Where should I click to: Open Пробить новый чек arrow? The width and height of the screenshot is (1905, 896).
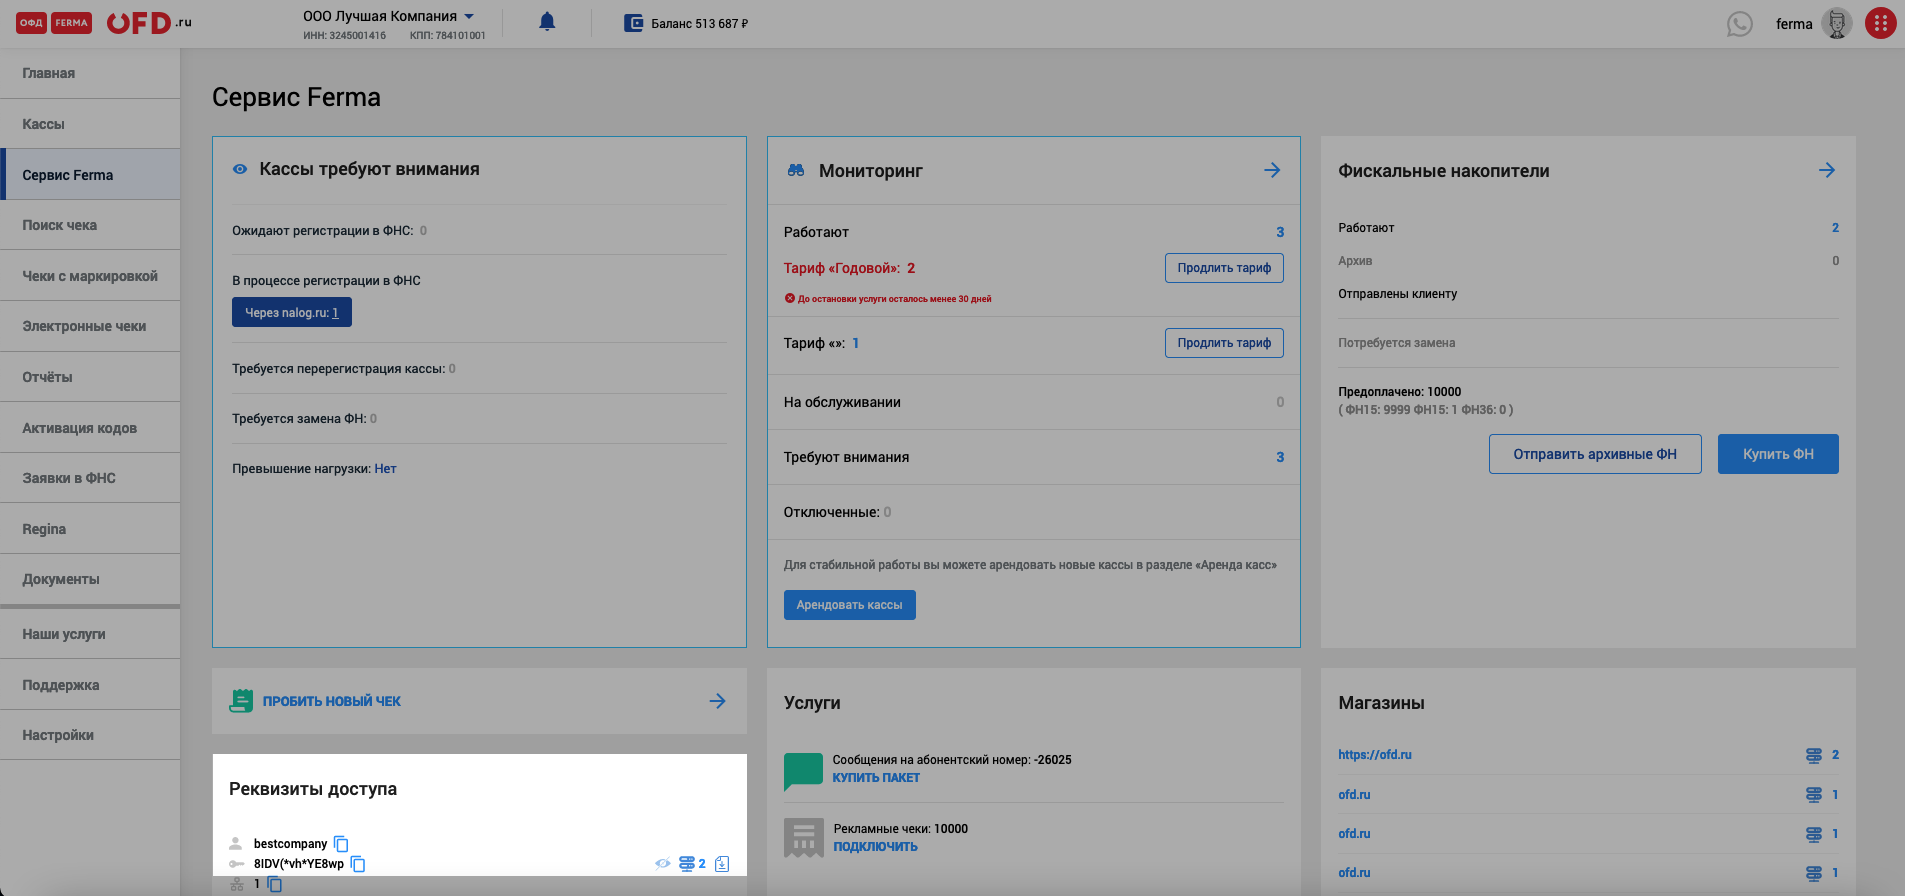click(x=717, y=701)
